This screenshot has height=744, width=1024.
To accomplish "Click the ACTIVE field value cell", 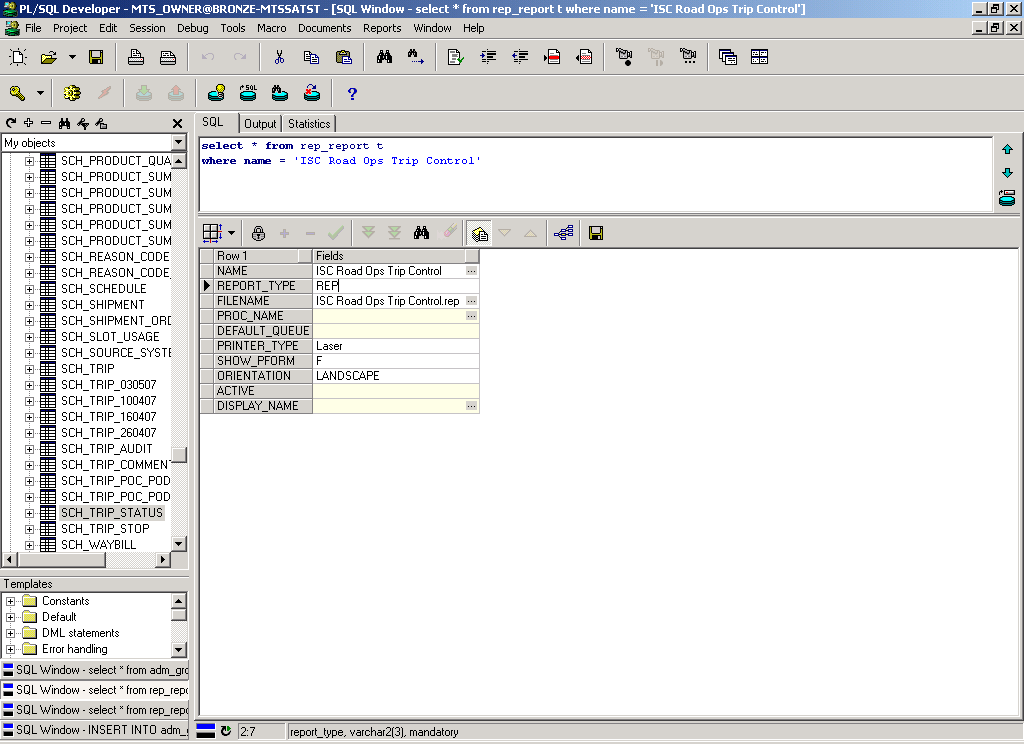I will pos(396,391).
